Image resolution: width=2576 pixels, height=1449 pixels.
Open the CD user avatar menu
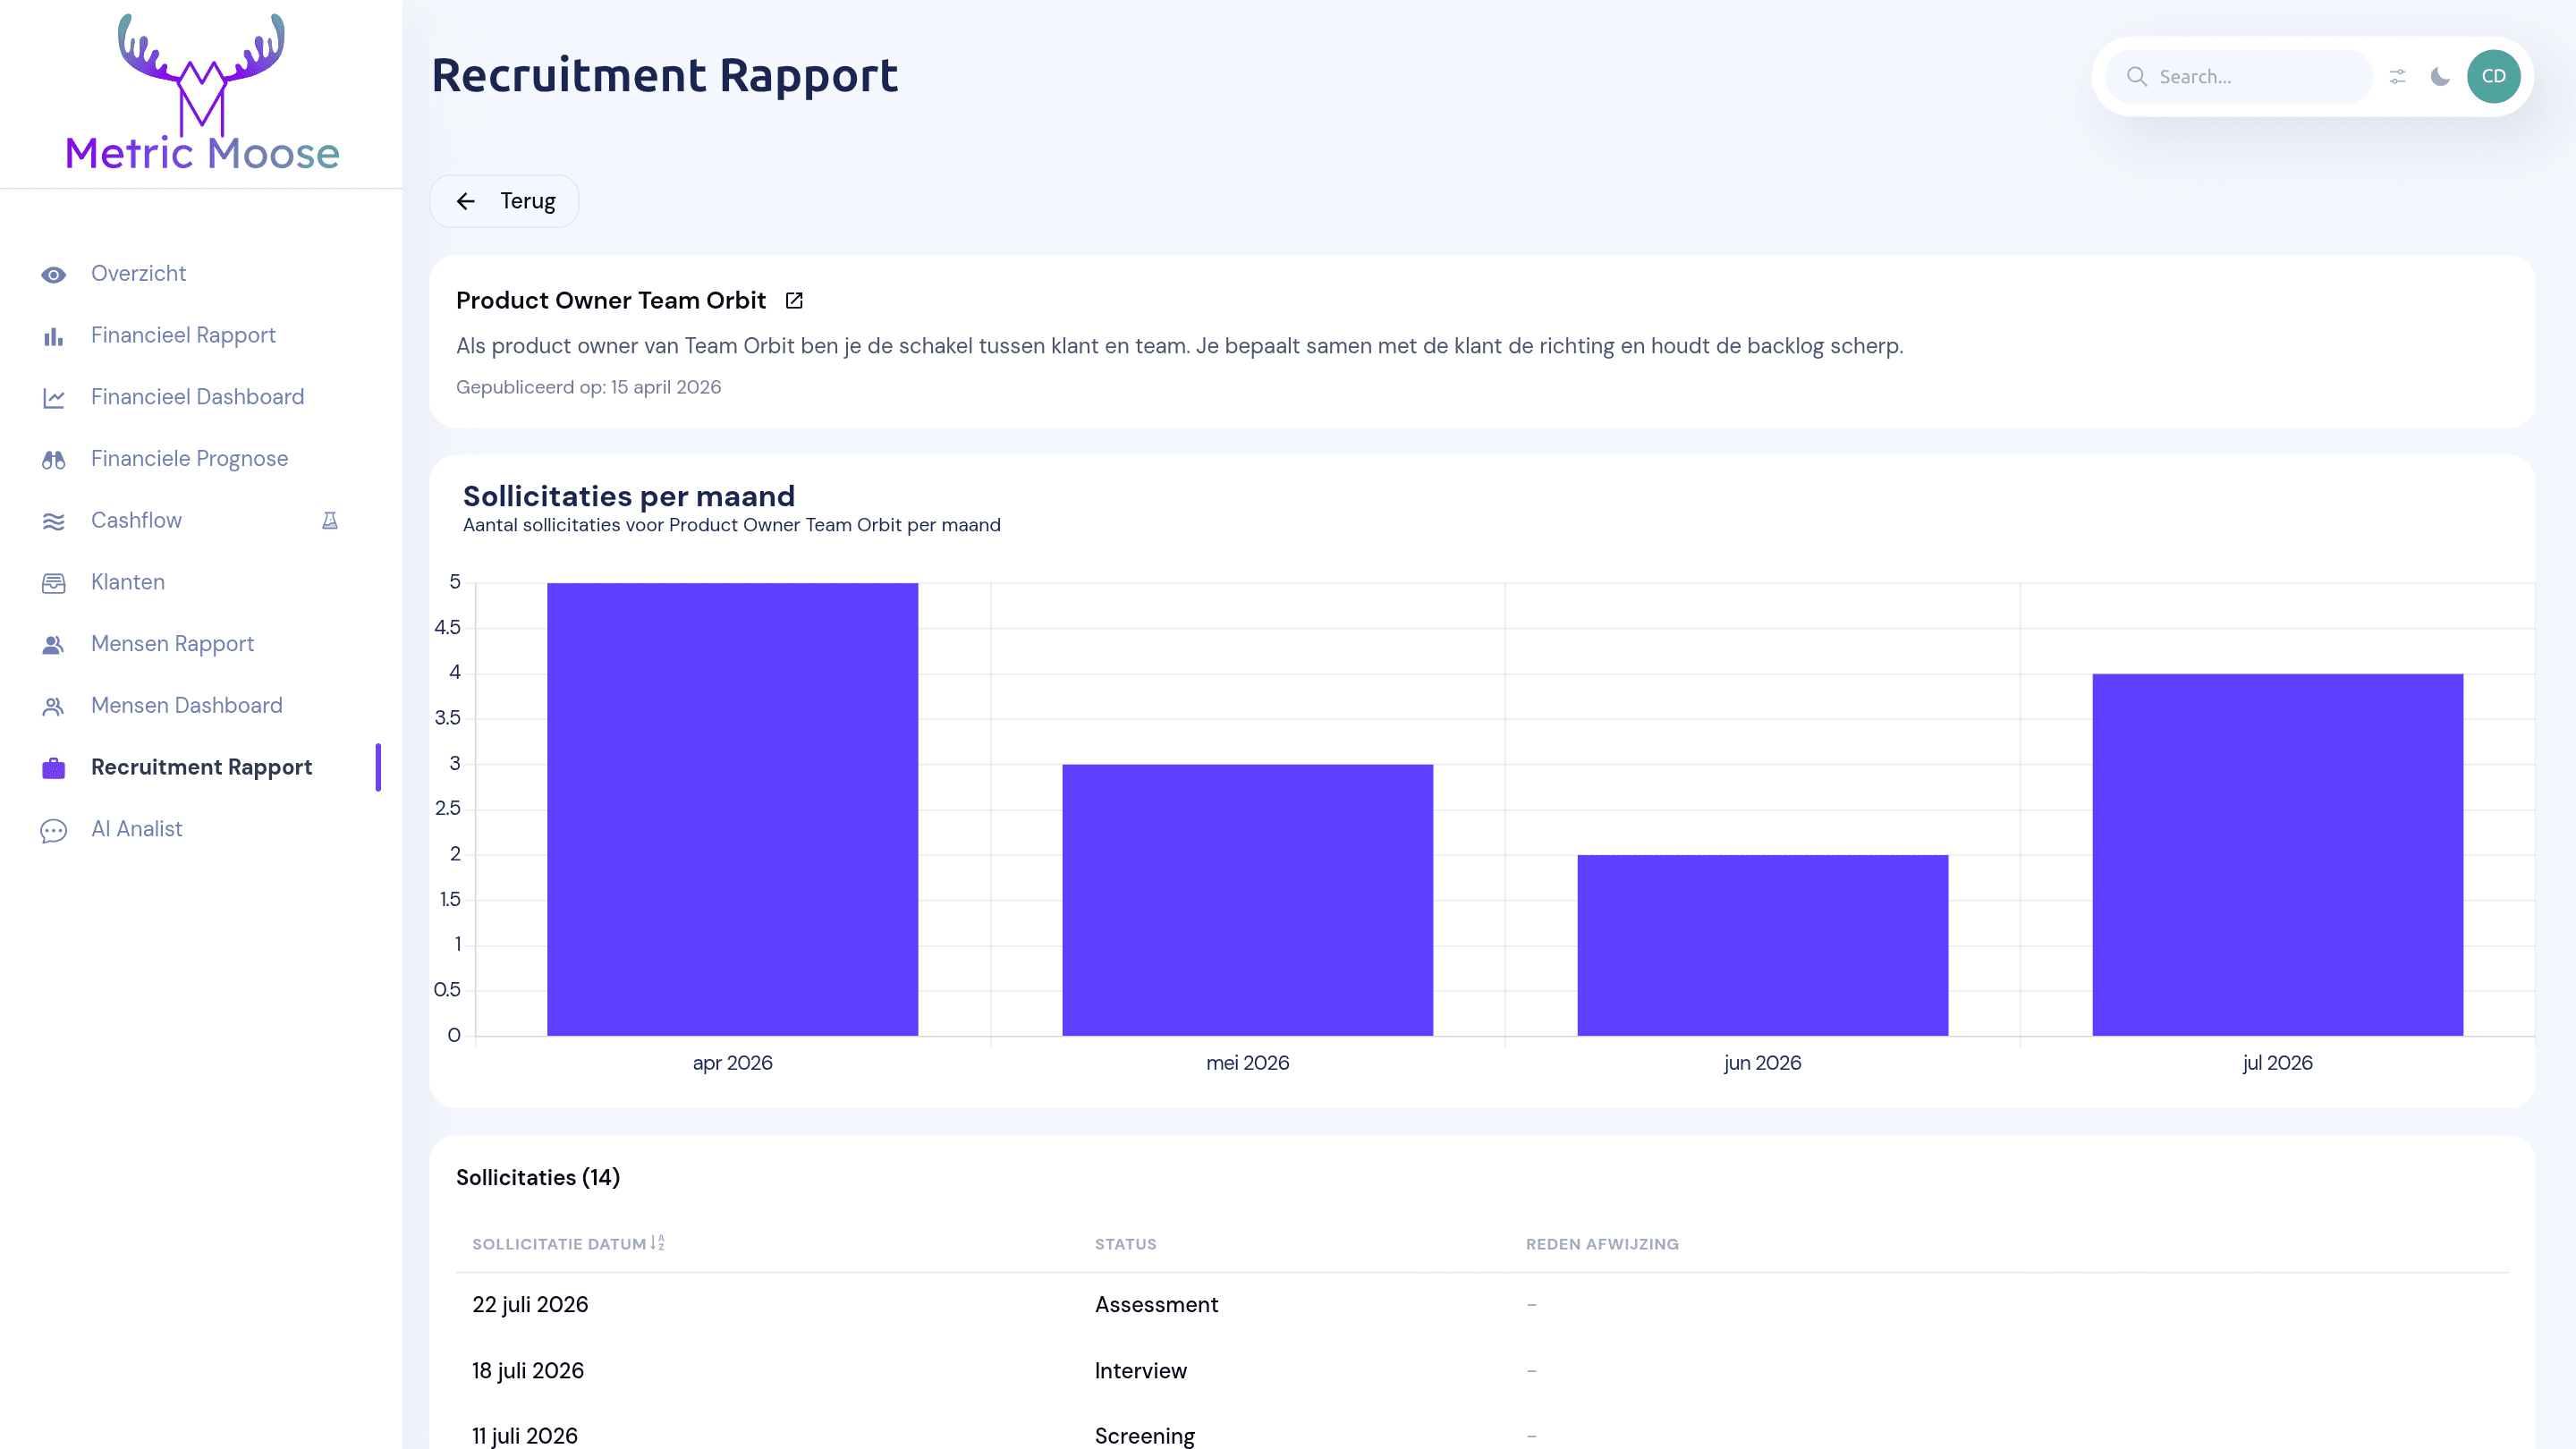pyautogui.click(x=2494, y=77)
